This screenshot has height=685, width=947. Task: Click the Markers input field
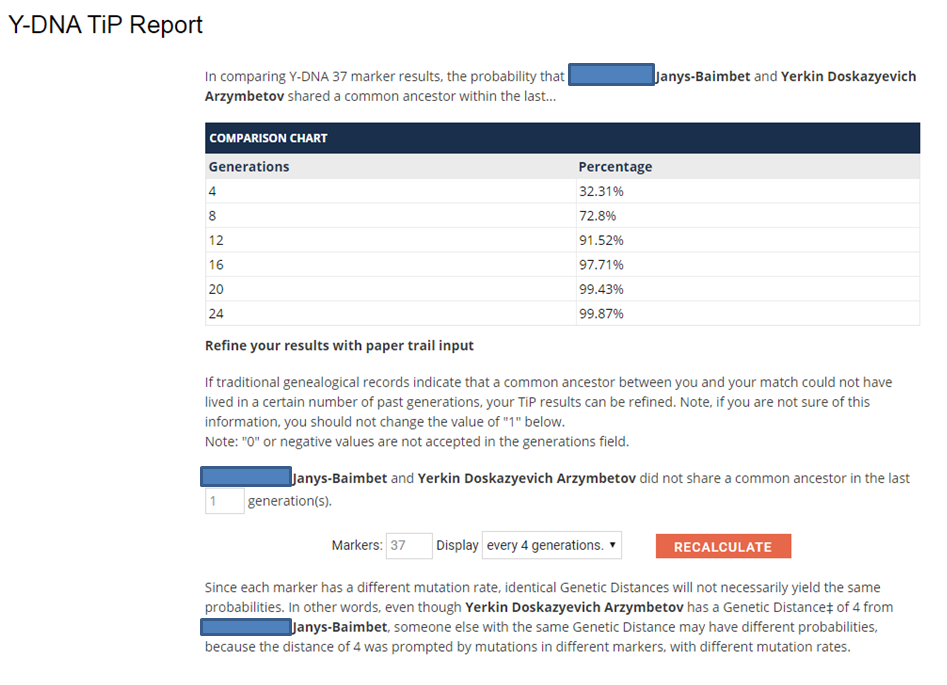coord(409,545)
